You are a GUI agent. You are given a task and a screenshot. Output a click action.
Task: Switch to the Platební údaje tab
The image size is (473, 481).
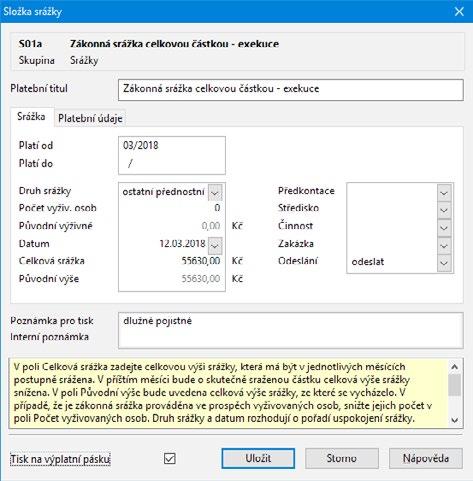coord(90,118)
